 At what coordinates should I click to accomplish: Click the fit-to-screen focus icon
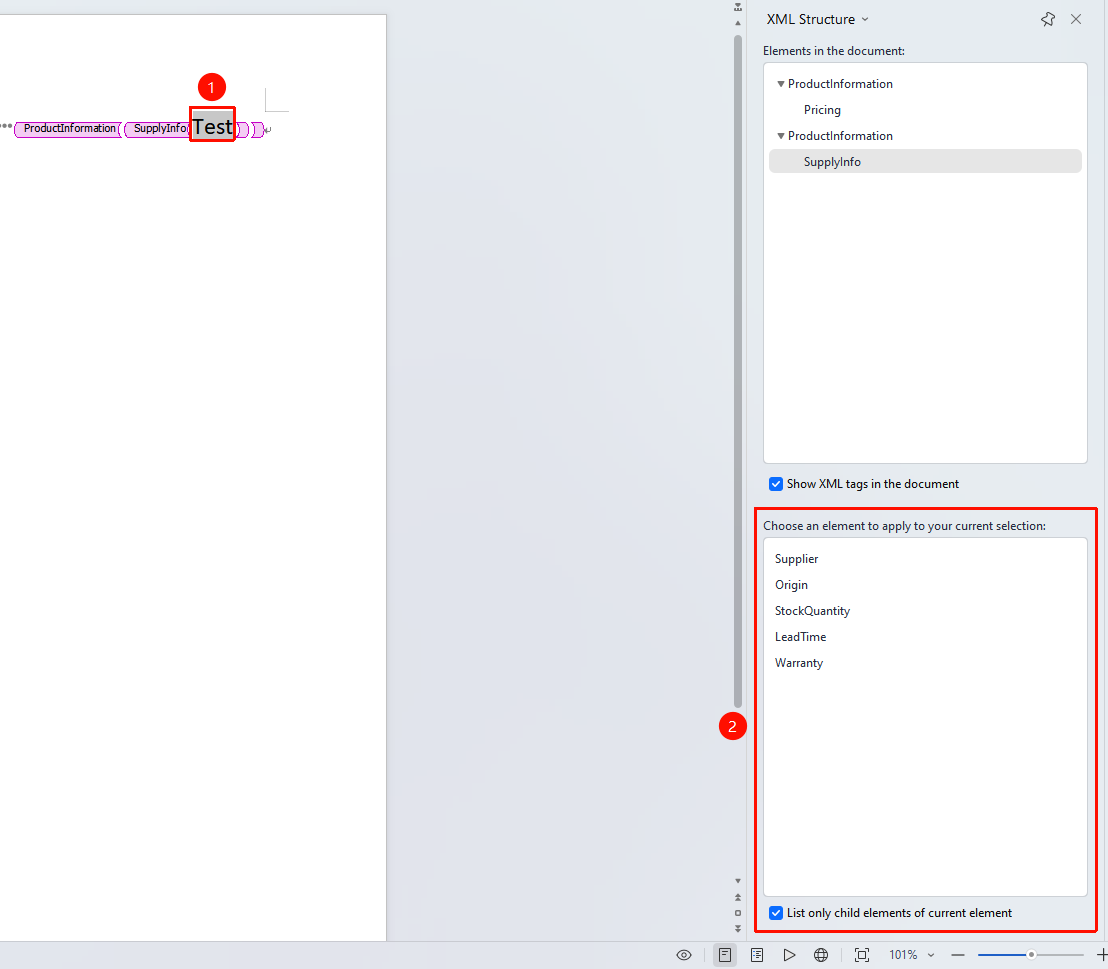[861, 955]
